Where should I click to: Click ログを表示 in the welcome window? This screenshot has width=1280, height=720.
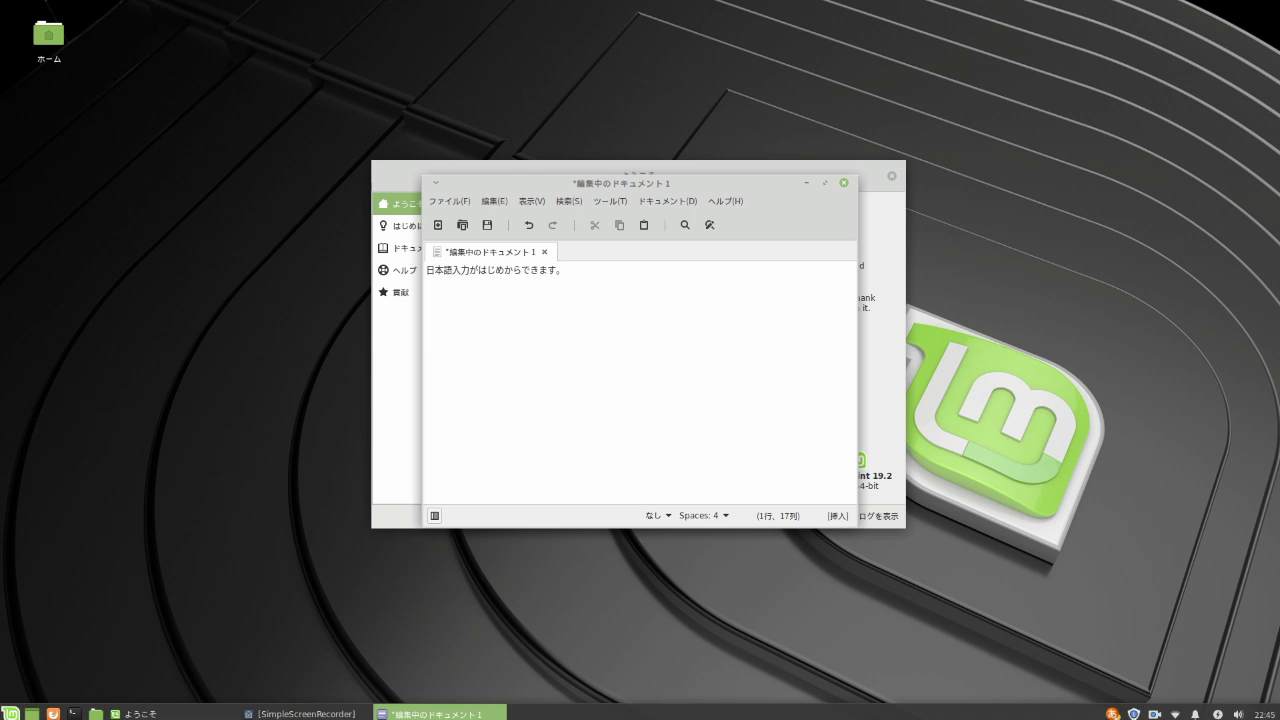point(878,515)
